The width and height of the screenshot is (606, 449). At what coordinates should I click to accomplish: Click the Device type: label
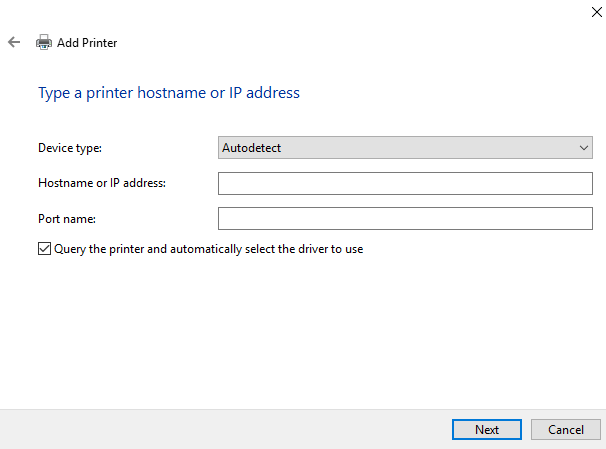pos(70,148)
